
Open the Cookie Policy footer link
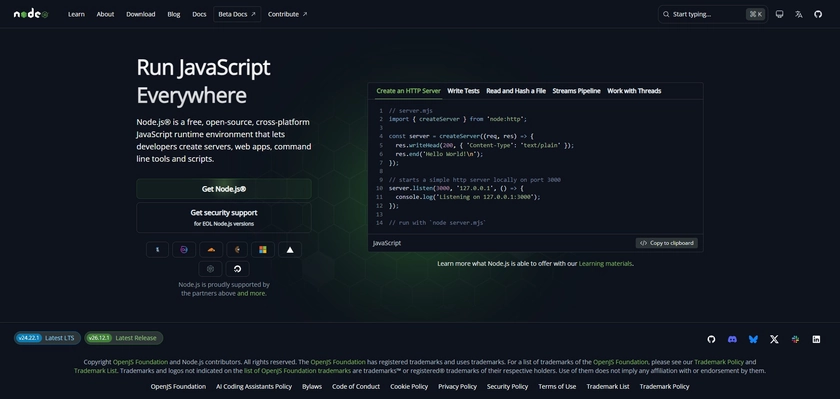point(409,386)
